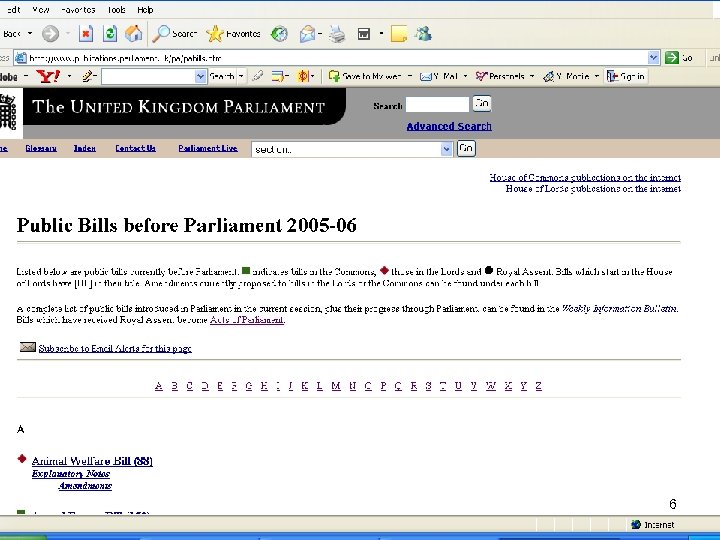Click the Mail envelope toolbar icon

coord(307,34)
